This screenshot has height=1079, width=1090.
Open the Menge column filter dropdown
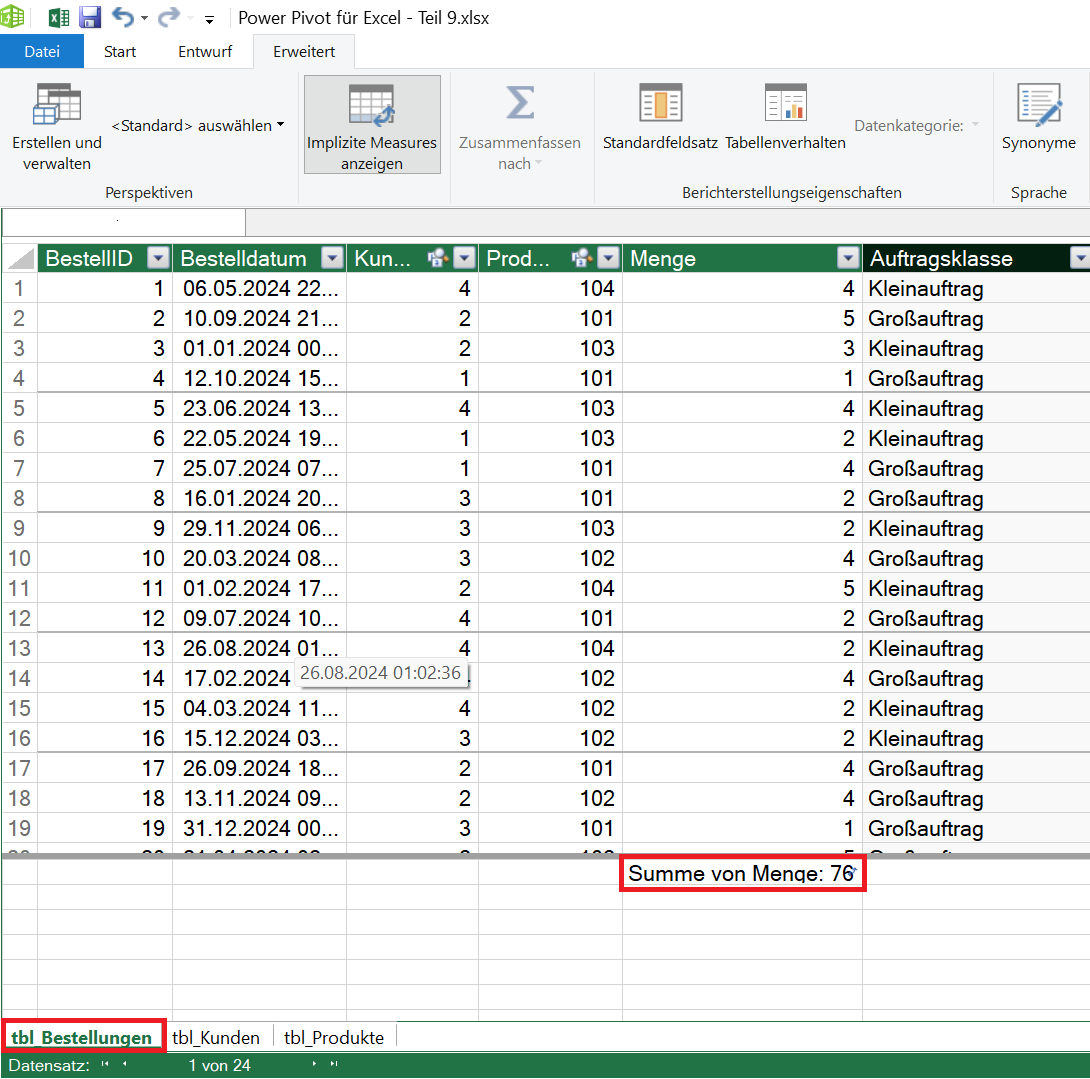(x=848, y=259)
